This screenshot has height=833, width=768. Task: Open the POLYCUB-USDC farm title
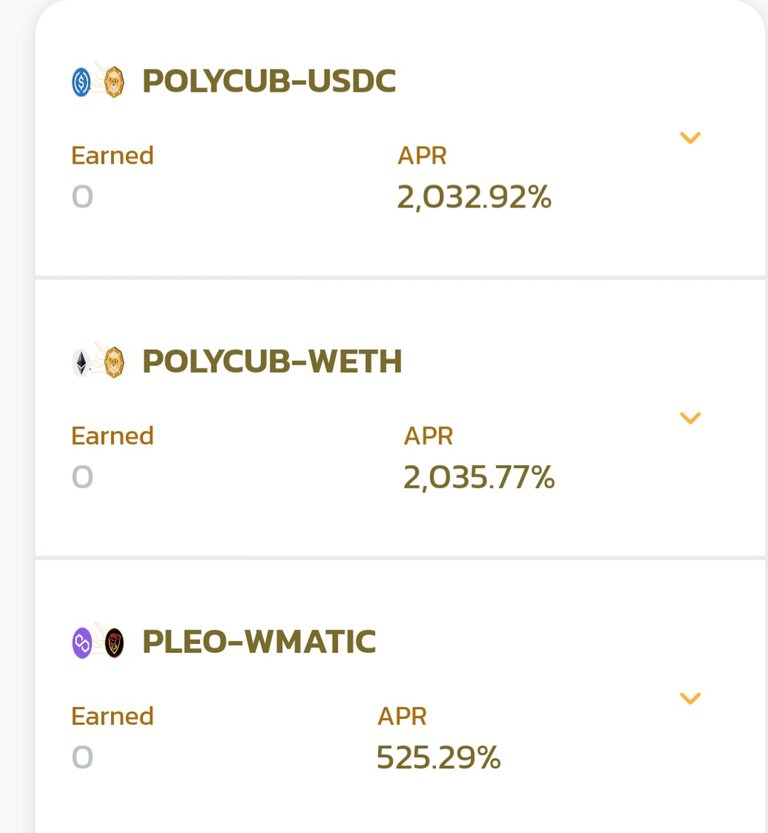[269, 81]
